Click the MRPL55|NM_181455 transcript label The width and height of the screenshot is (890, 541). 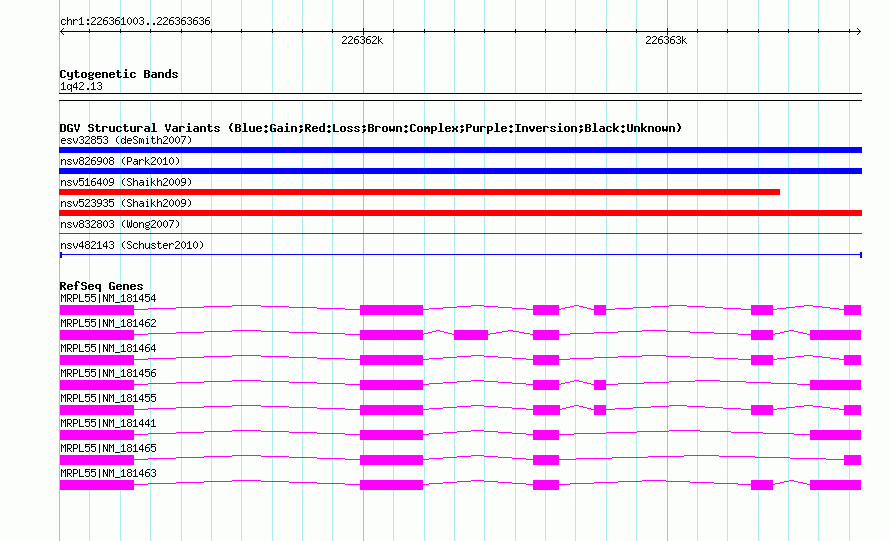click(108, 398)
